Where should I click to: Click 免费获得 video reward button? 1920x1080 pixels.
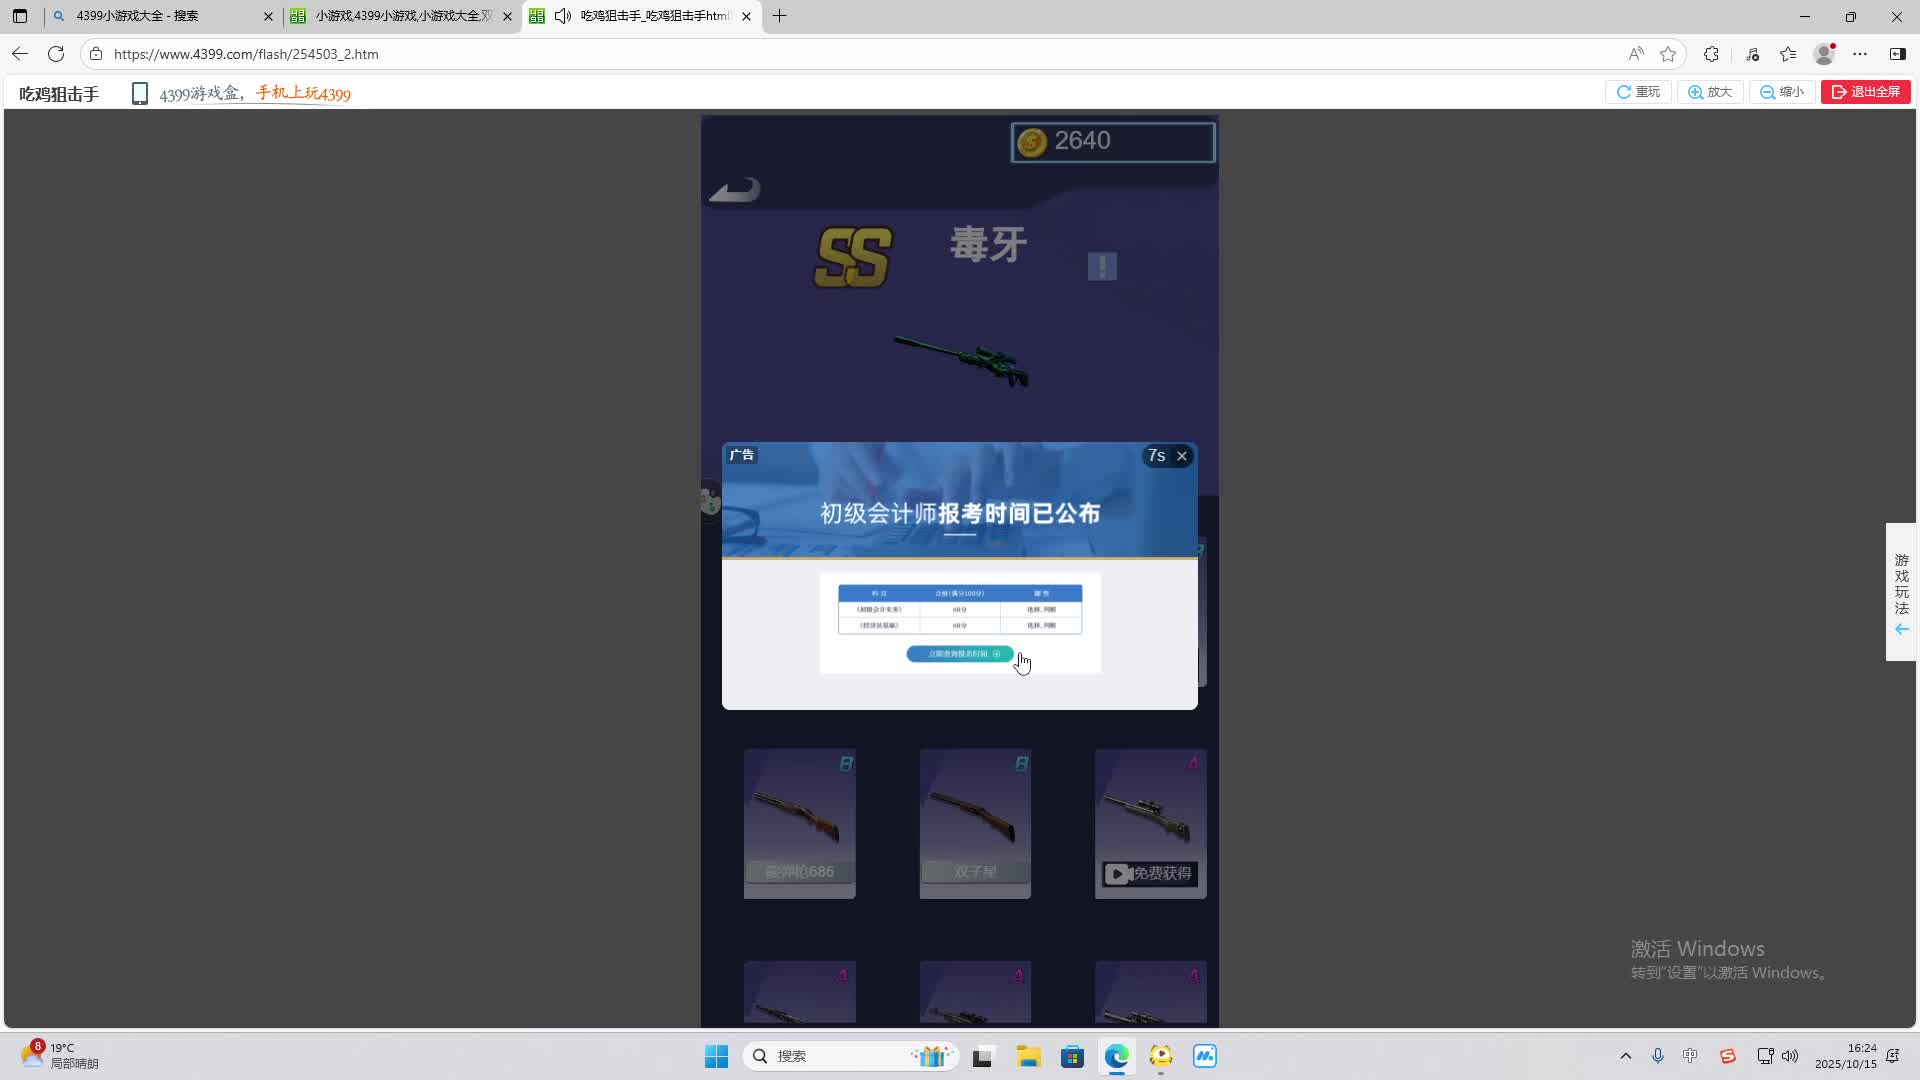click(1149, 873)
